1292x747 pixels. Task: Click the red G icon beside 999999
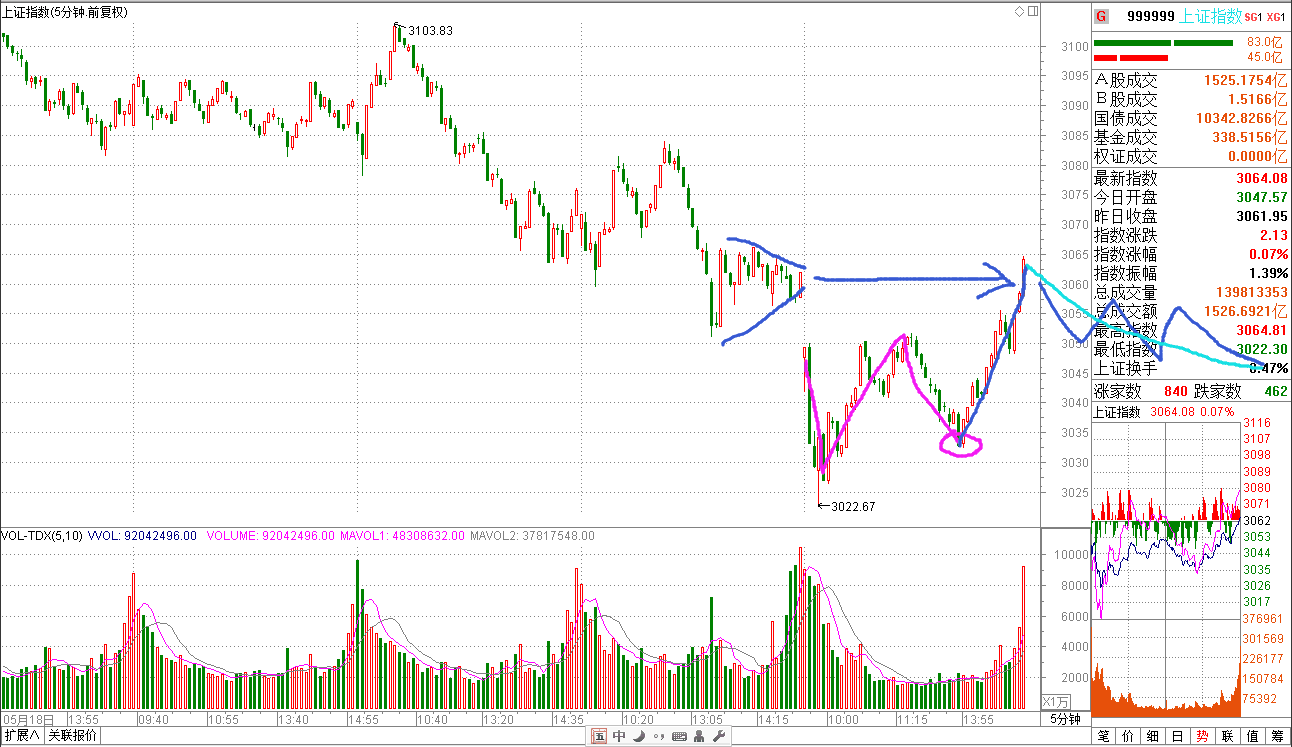[1101, 16]
